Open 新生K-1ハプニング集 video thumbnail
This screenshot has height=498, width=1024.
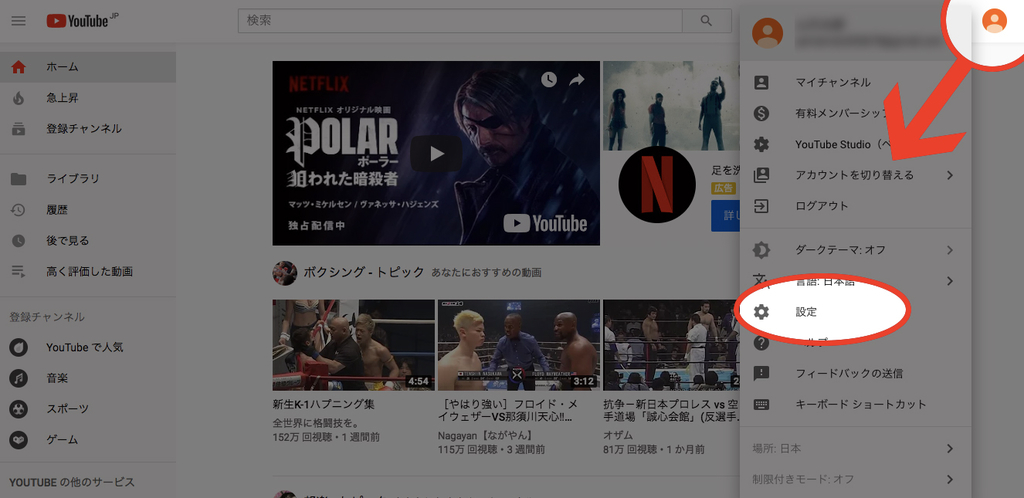[x=353, y=345]
